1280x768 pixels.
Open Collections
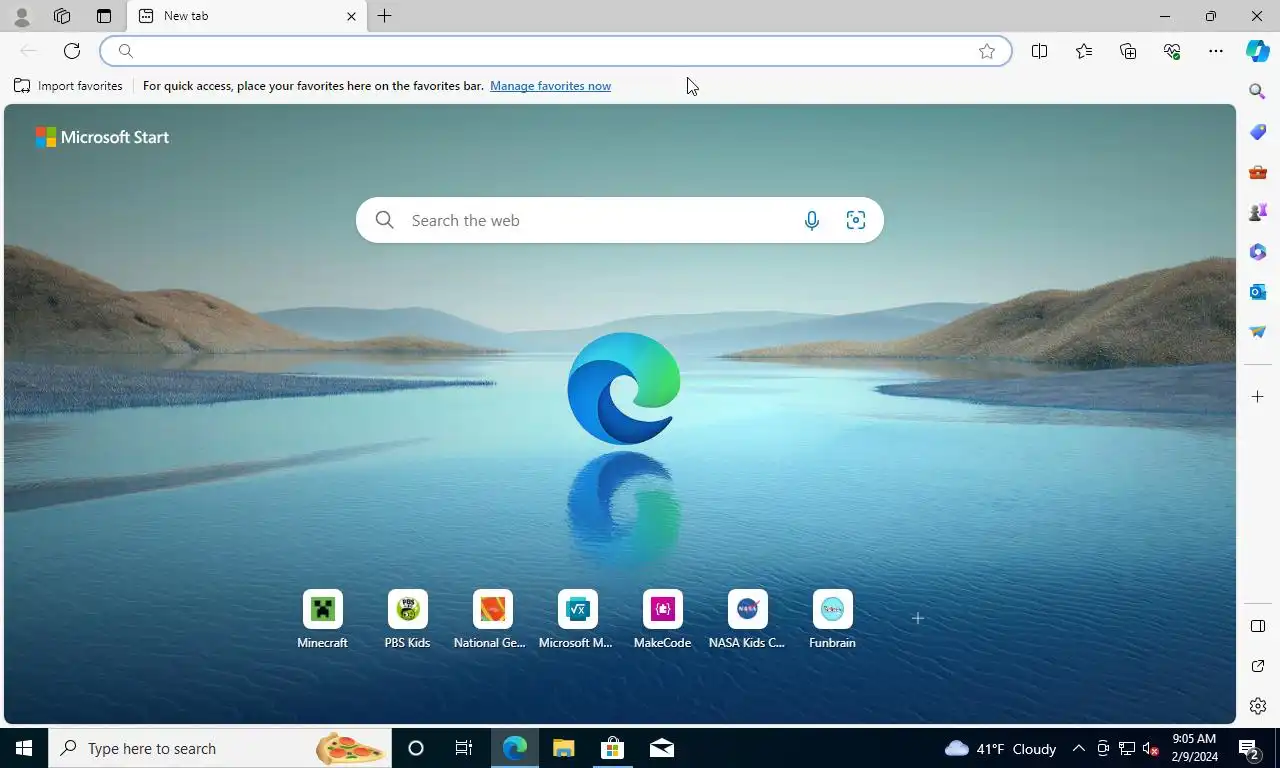point(1128,51)
